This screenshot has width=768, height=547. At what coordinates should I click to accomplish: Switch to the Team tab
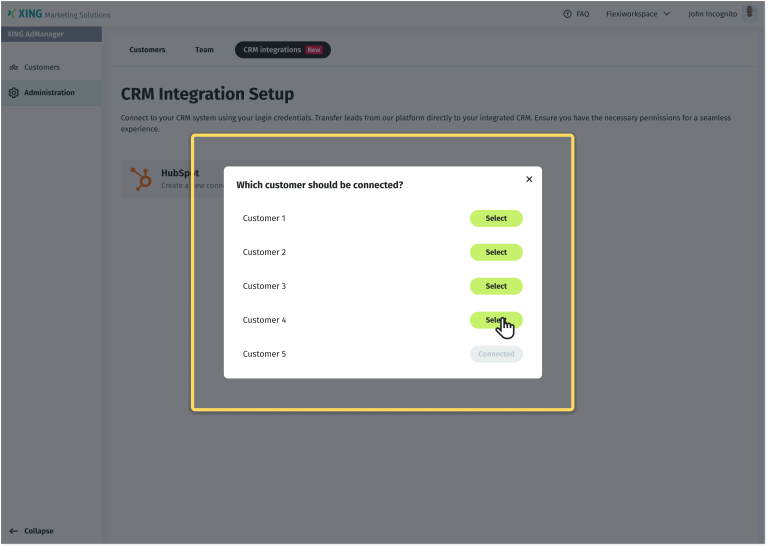pos(204,50)
